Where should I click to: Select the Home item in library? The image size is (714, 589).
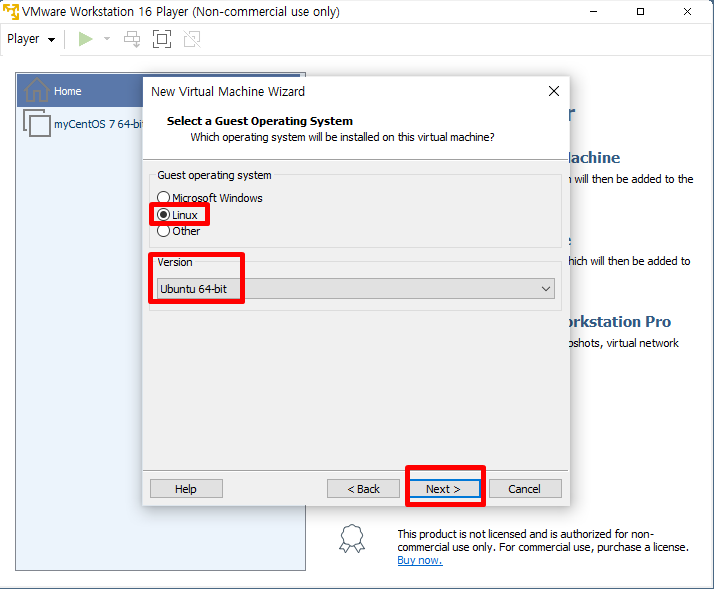coord(80,91)
